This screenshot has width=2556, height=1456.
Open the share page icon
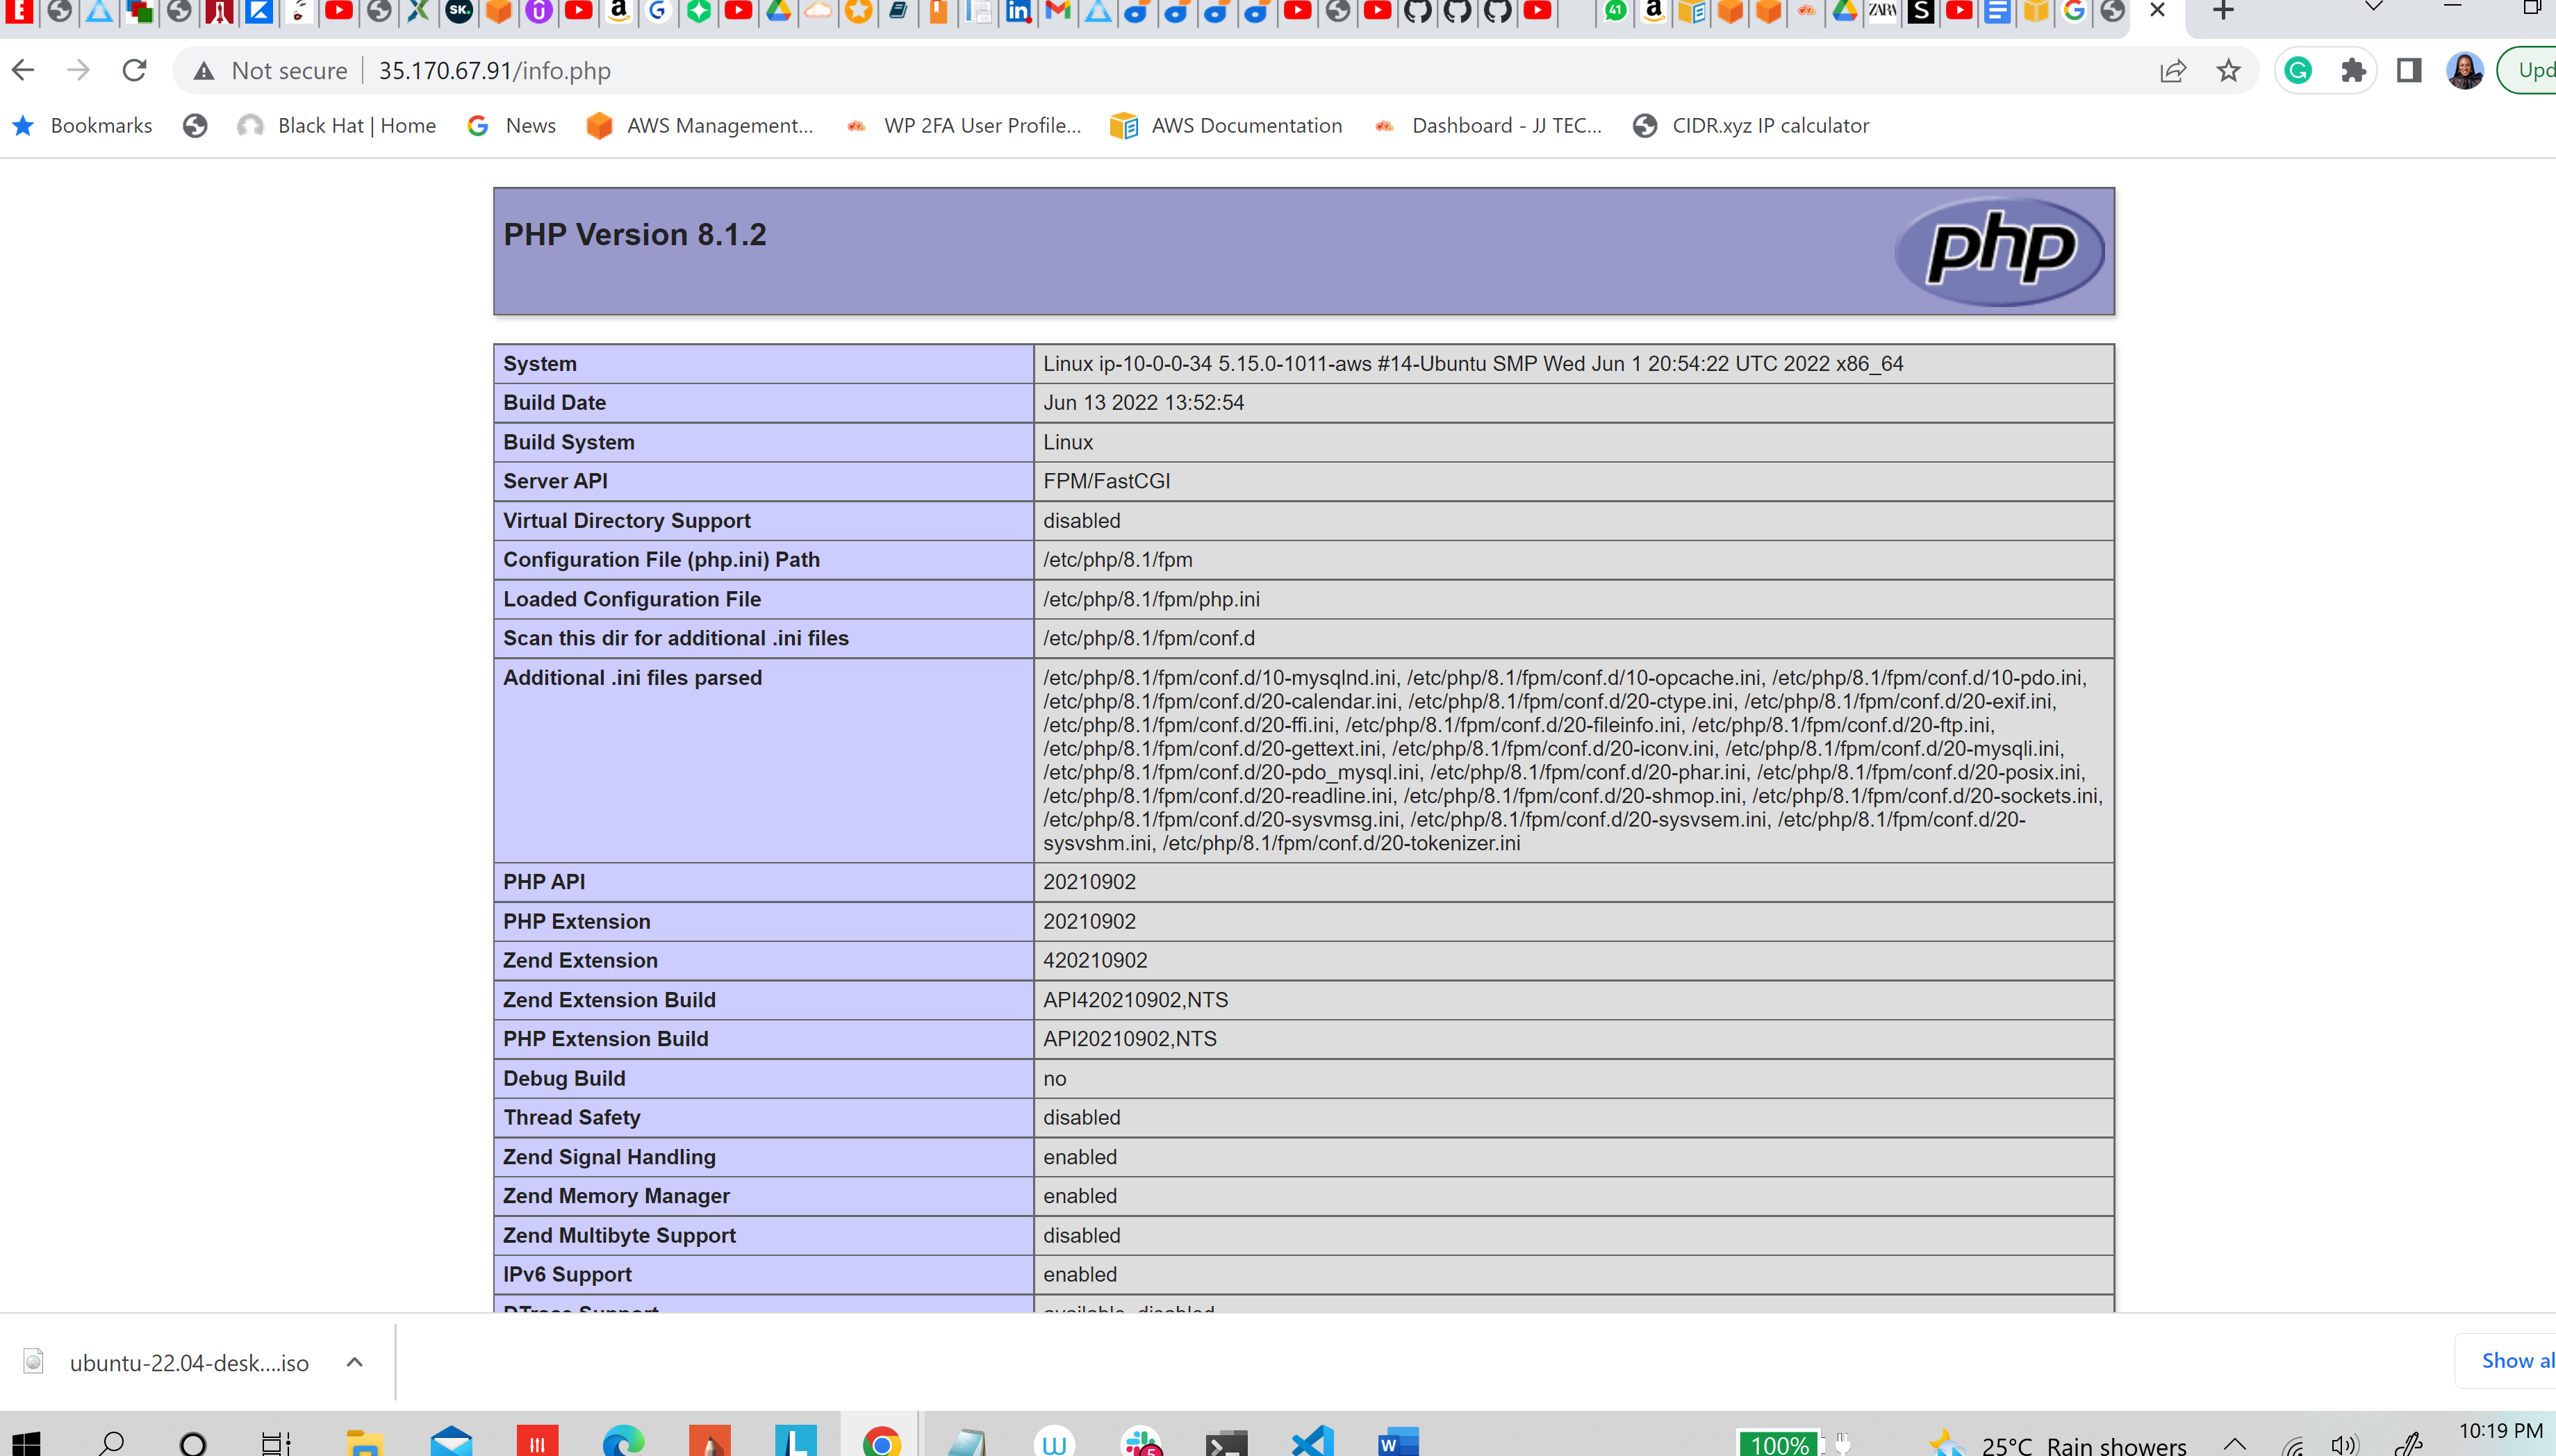tap(2172, 70)
